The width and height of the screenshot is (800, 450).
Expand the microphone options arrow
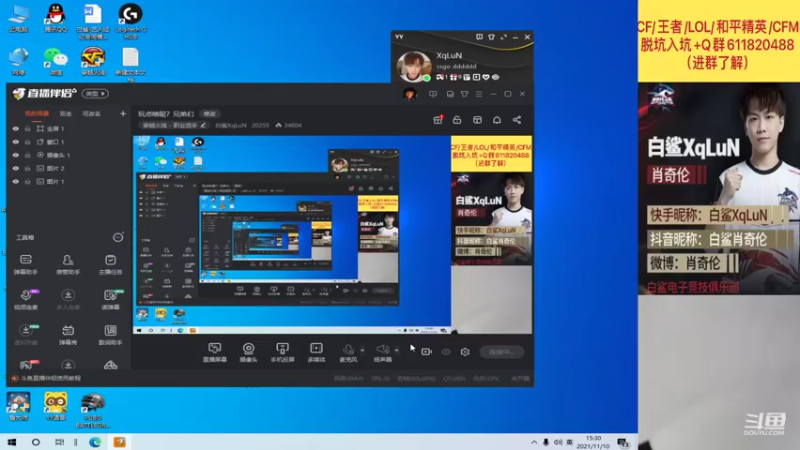[362, 350]
